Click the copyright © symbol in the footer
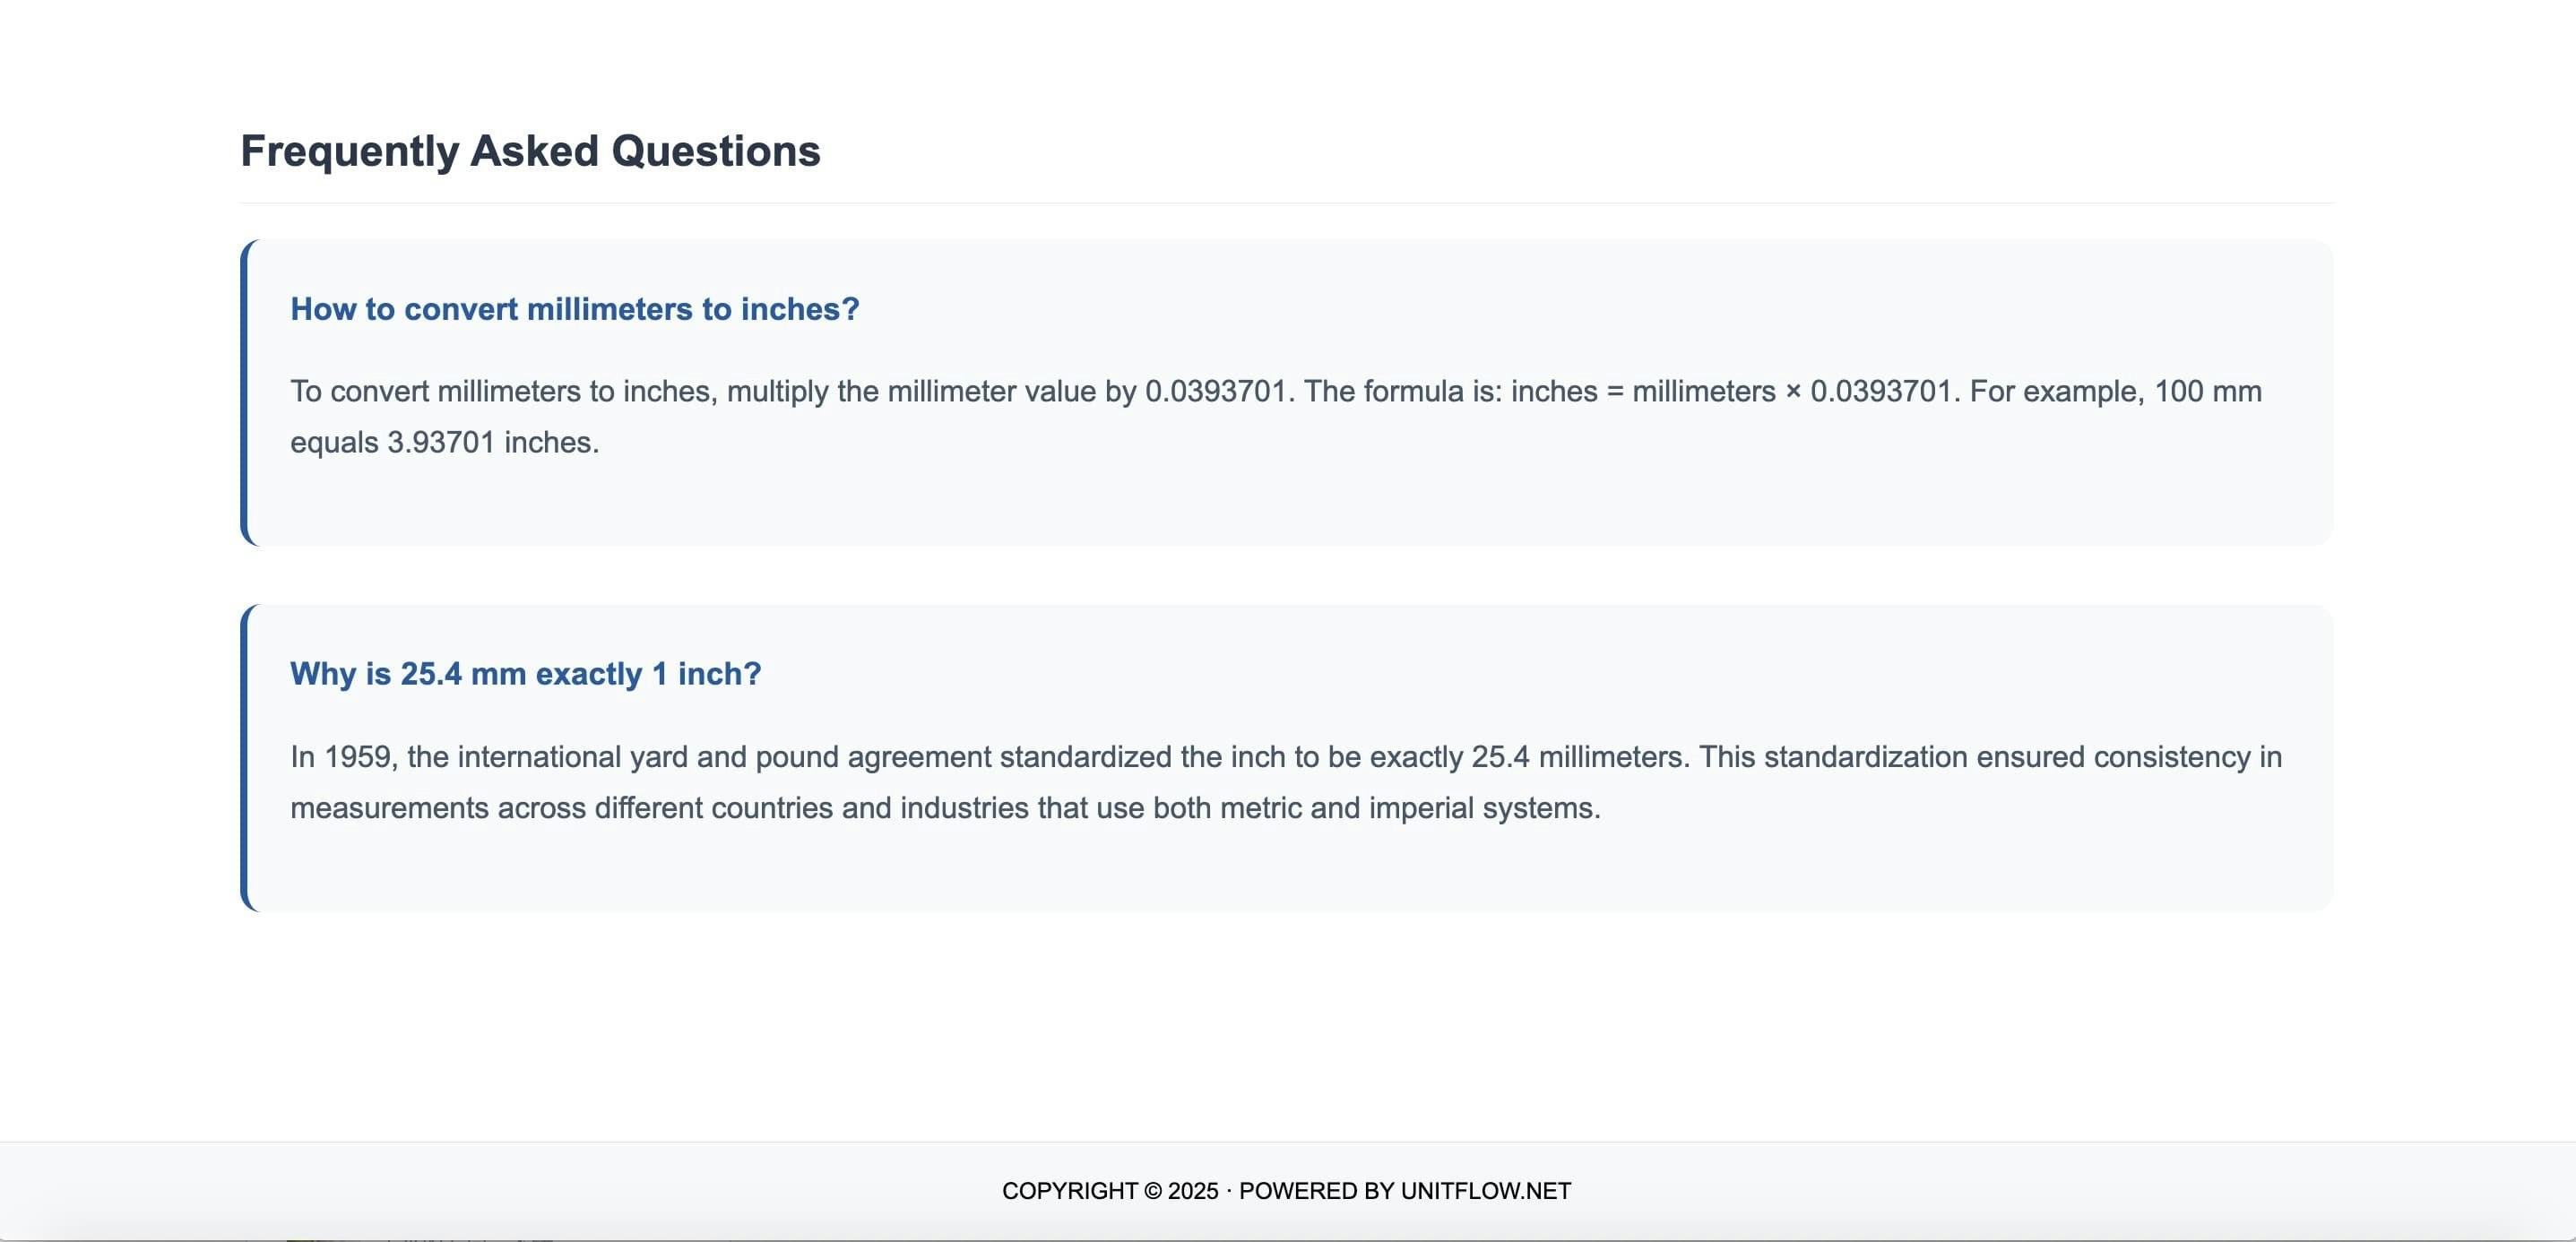The height and width of the screenshot is (1242, 2576). pyautogui.click(x=1152, y=1191)
